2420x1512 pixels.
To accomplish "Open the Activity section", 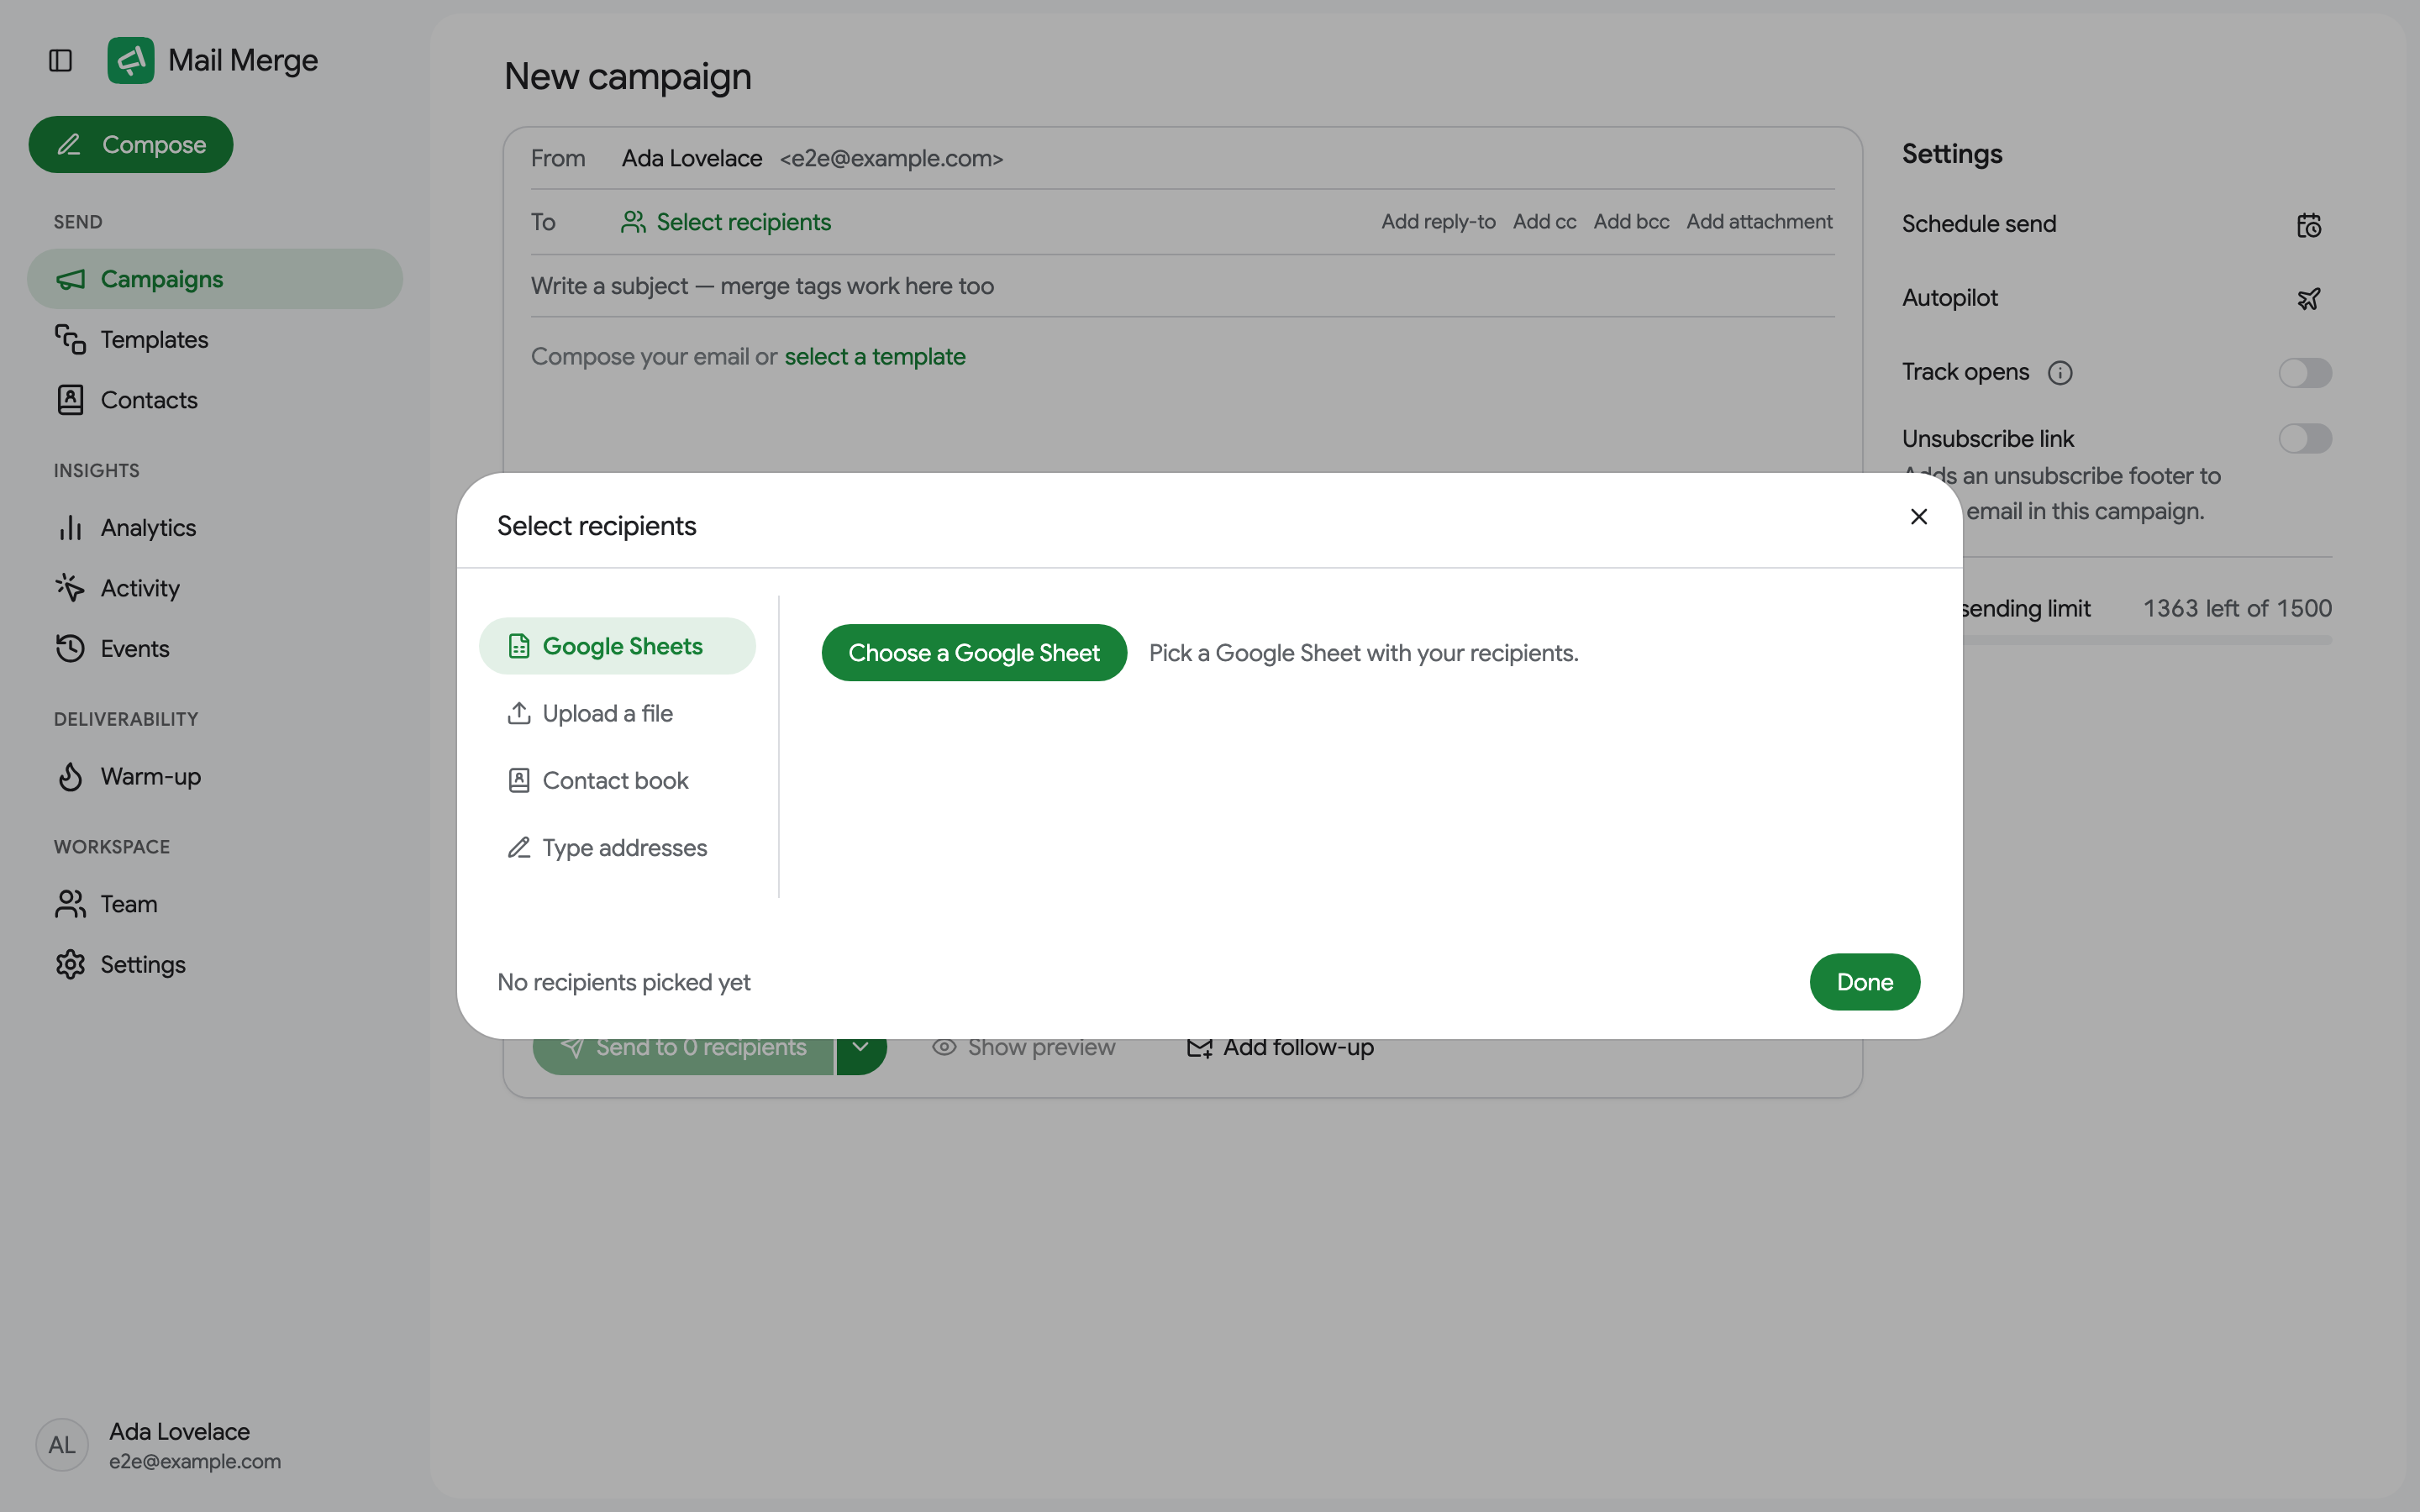I will tap(215, 588).
